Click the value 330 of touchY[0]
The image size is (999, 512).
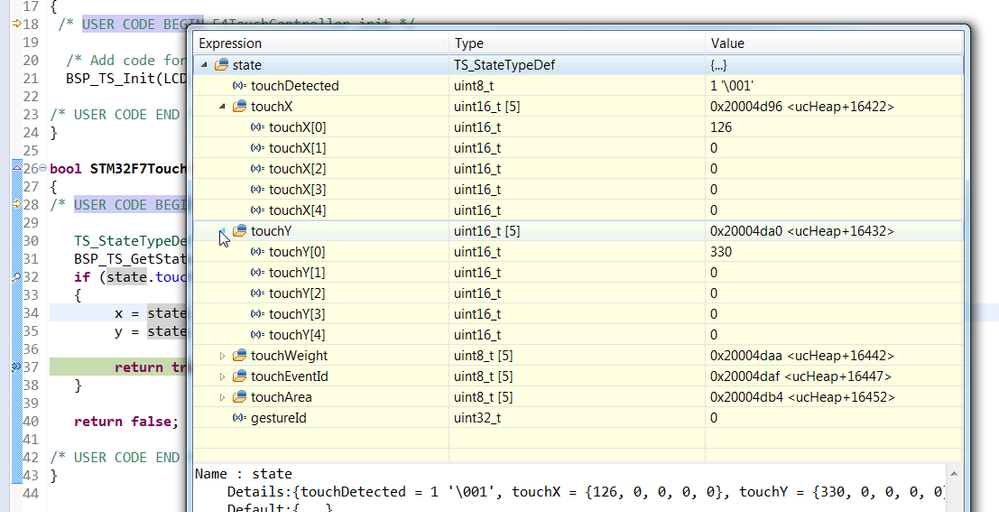[x=721, y=252]
